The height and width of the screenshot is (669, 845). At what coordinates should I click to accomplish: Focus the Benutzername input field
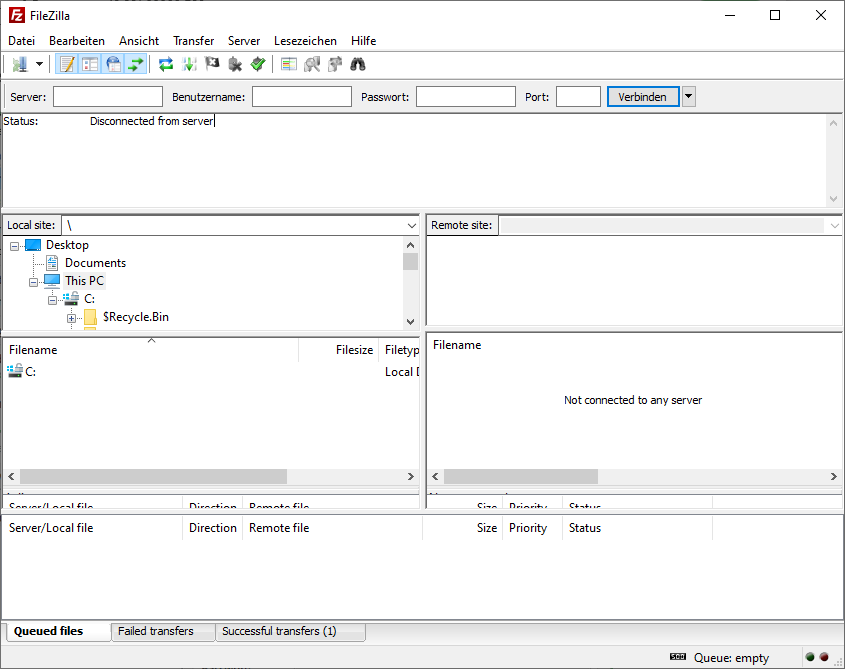tap(302, 97)
